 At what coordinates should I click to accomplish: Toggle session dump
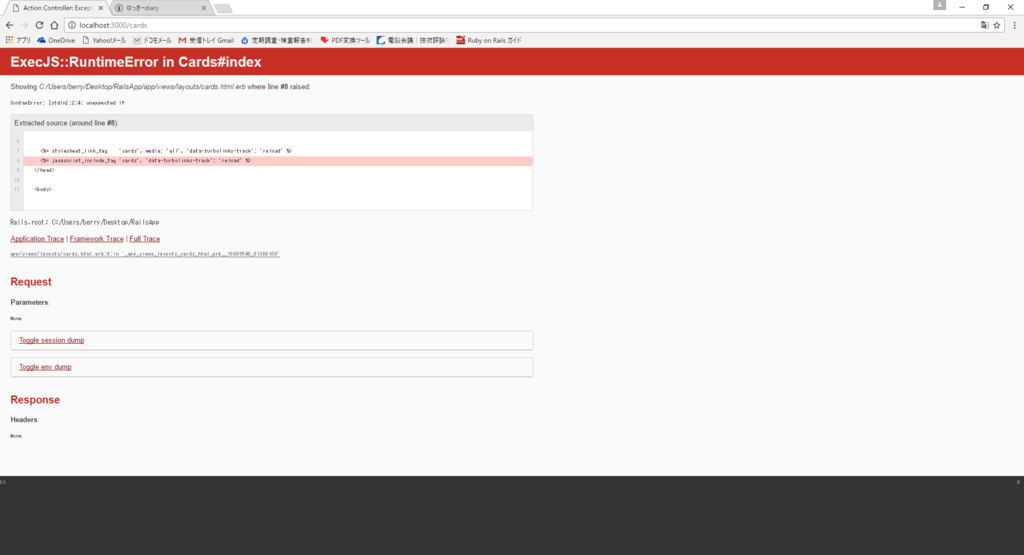(x=52, y=340)
